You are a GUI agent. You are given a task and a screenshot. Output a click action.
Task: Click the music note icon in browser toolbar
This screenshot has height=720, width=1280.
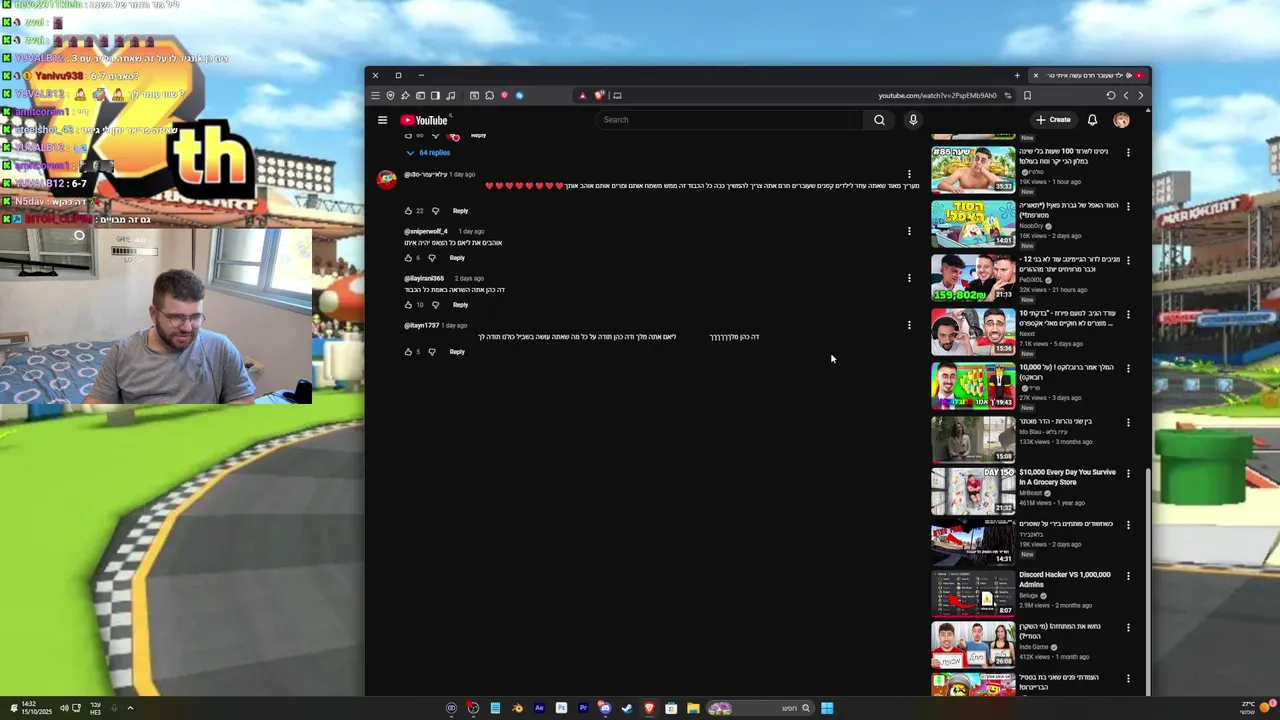450,96
